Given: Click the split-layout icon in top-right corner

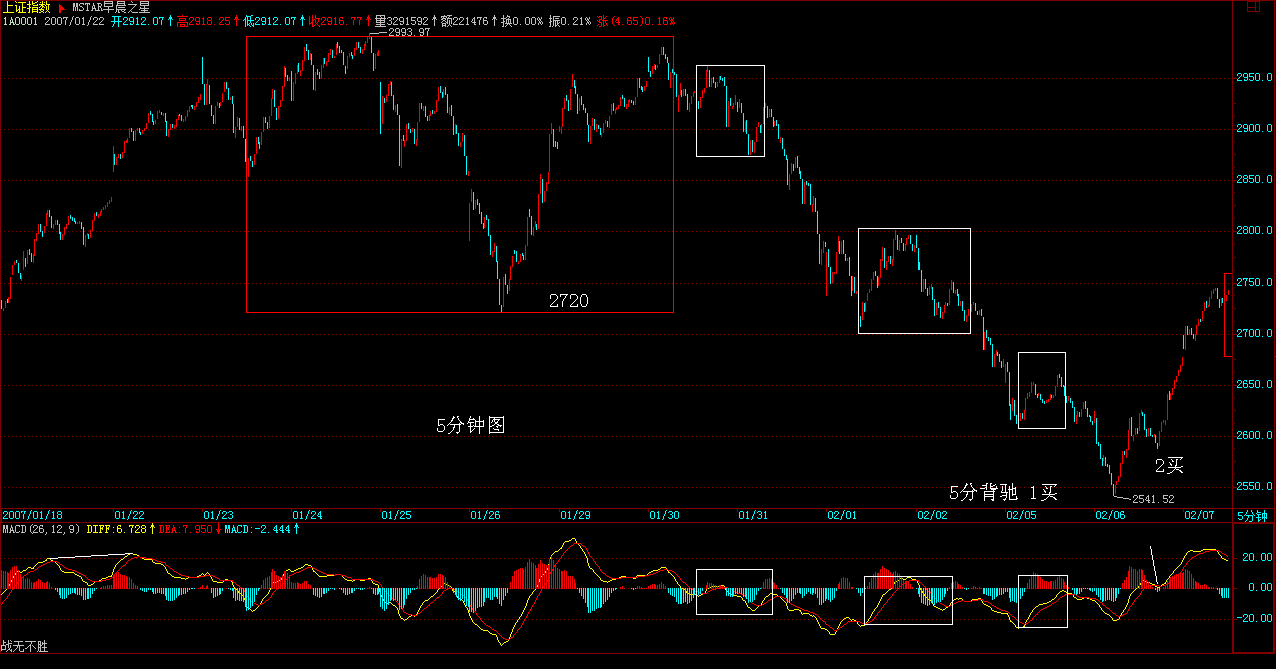Looking at the screenshot, I should click(1251, 7).
